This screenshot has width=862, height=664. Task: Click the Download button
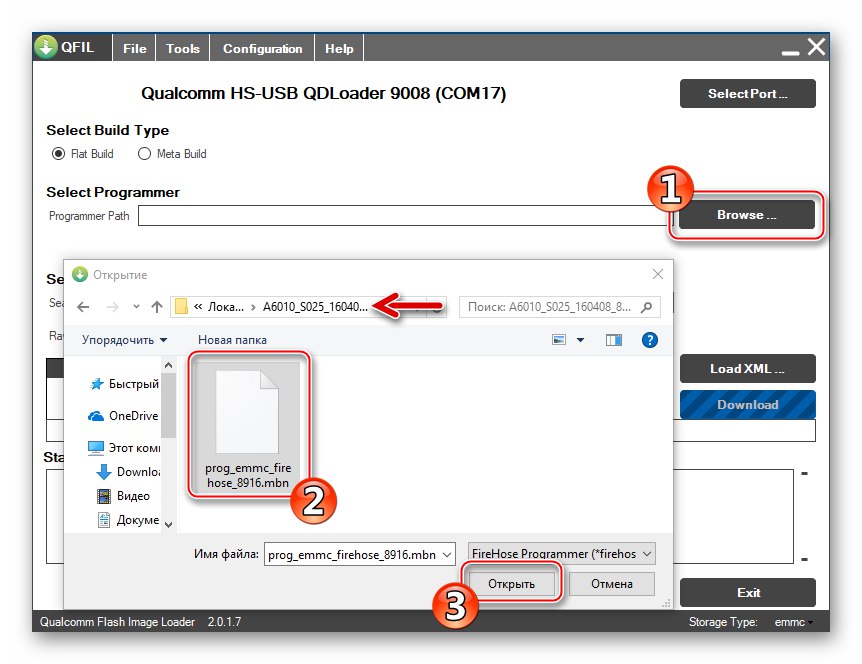click(747, 405)
